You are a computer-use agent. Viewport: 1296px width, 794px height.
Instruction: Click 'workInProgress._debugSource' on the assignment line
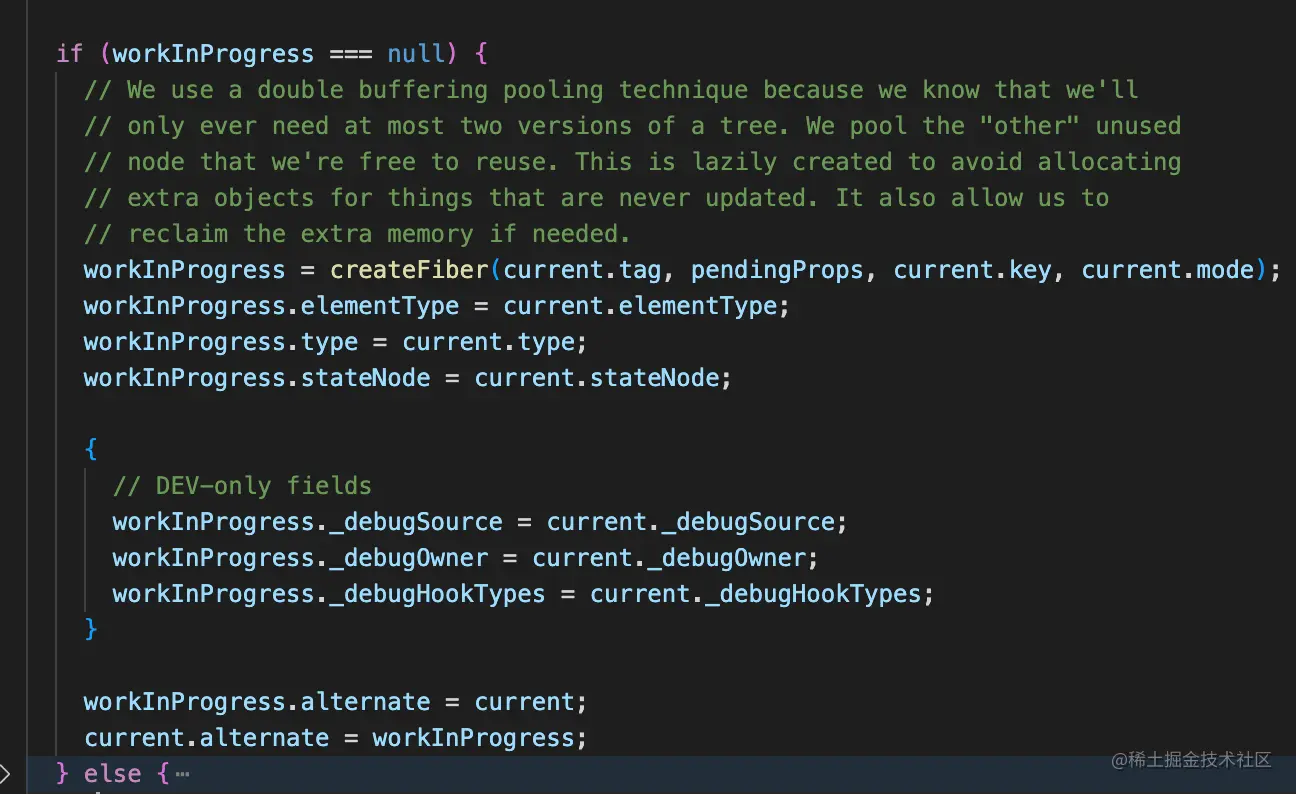307,522
